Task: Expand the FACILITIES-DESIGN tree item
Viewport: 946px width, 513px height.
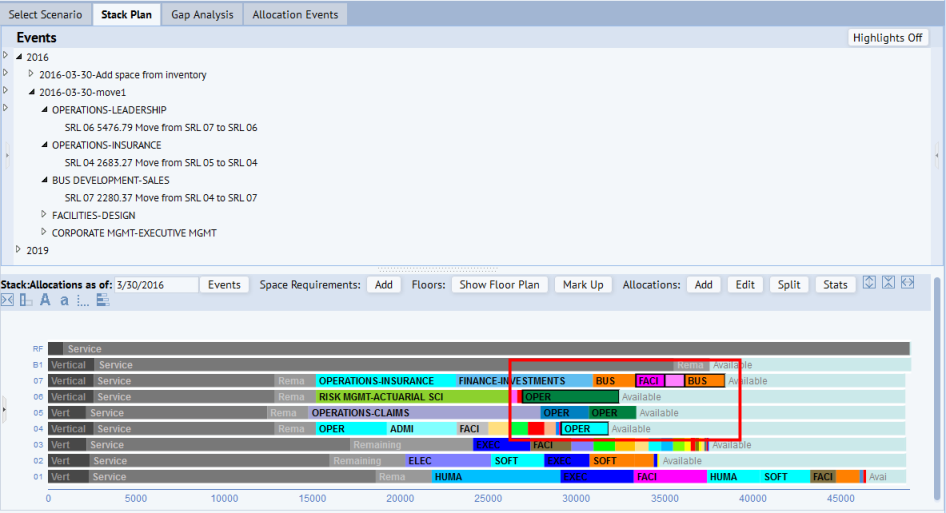Action: click(43, 214)
